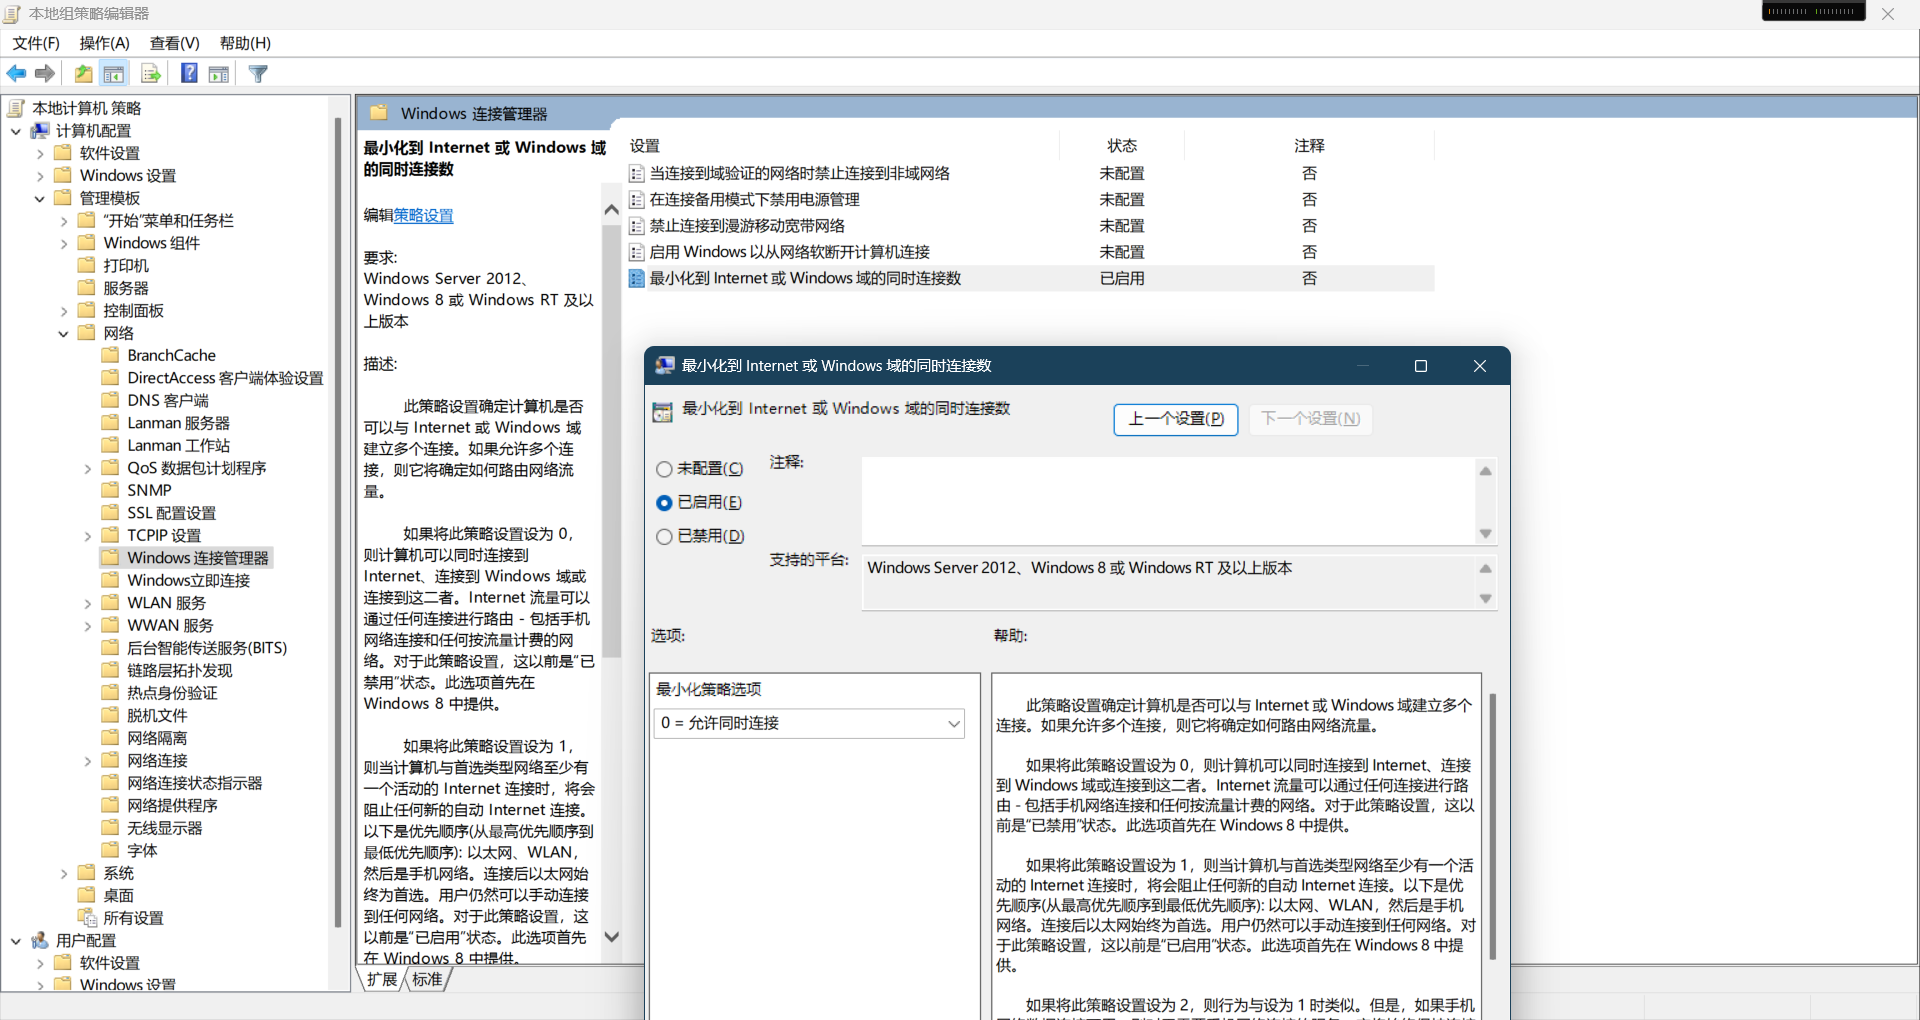Click the Forward arrow toolbar icon
1920x1020 pixels.
coord(45,74)
